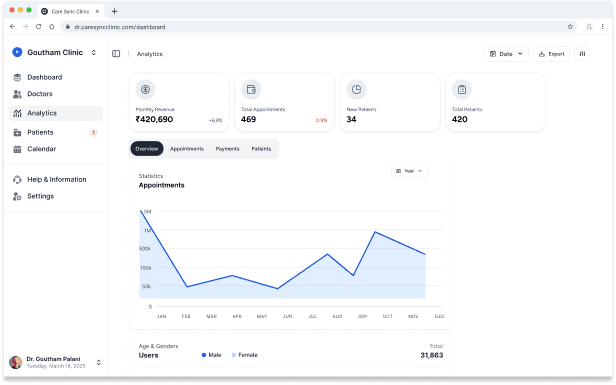
Task: Expand Dr. Goutham Palani profile menu
Action: click(x=99, y=363)
